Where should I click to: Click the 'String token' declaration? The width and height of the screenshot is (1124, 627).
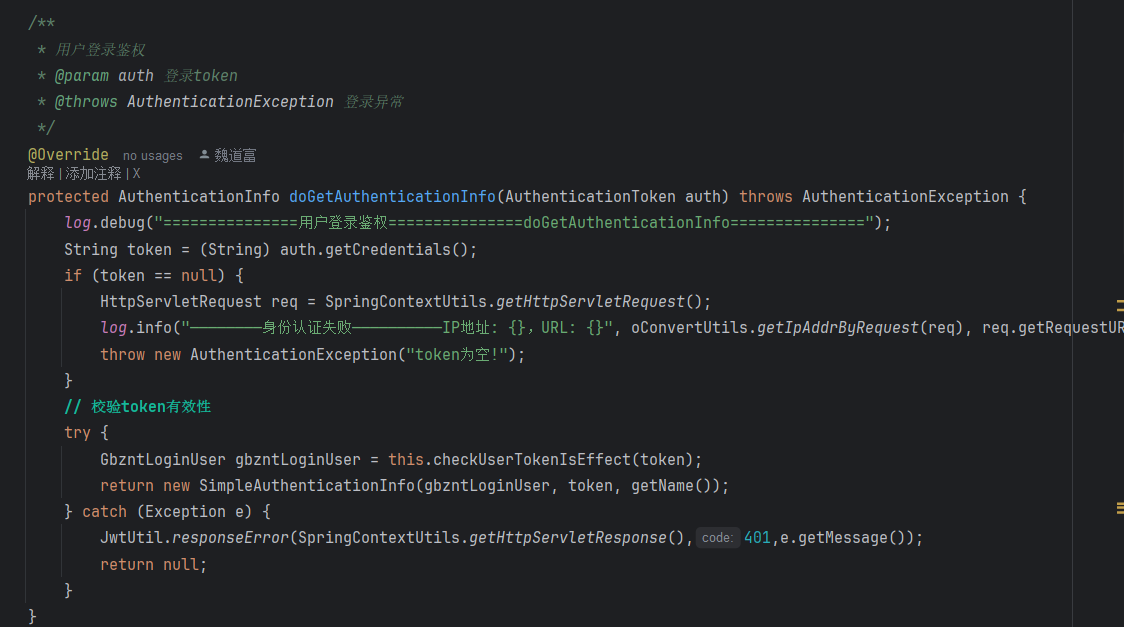(x=118, y=249)
